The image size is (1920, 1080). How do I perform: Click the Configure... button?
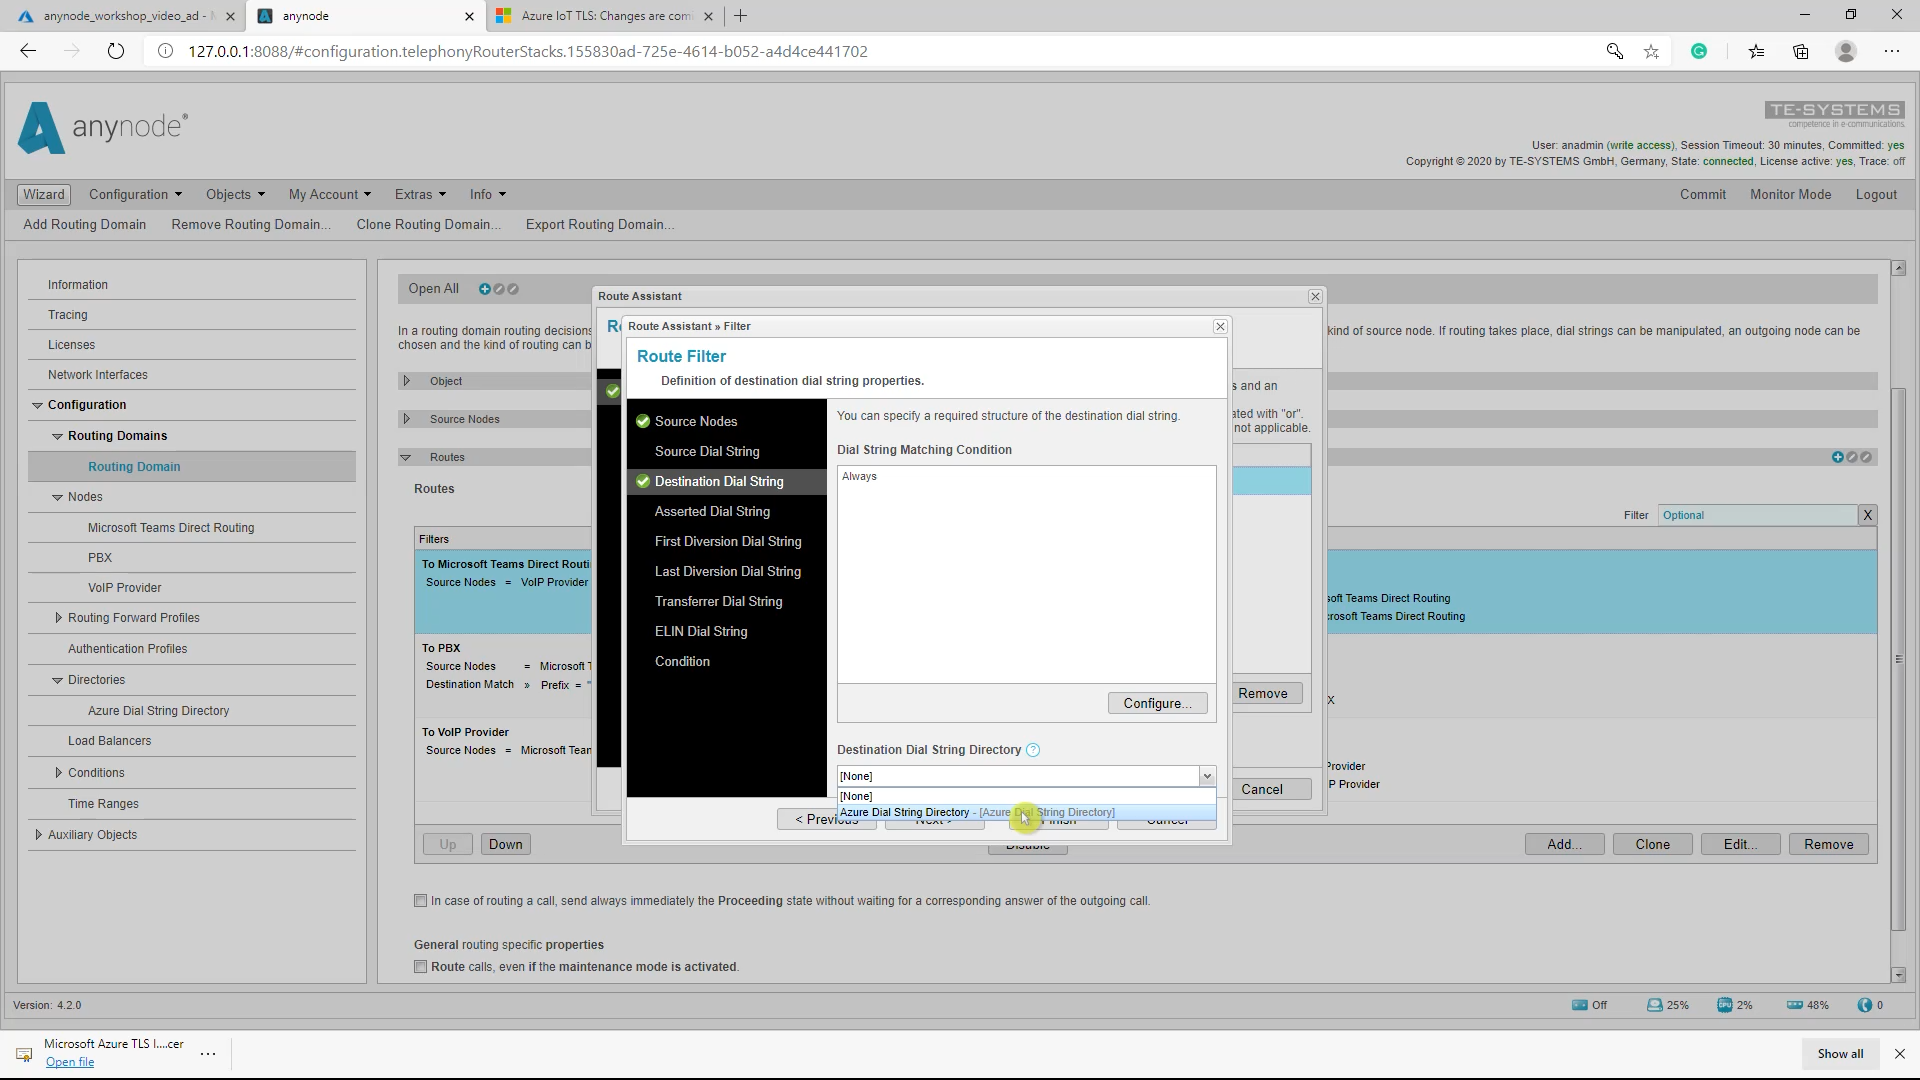(x=1157, y=704)
